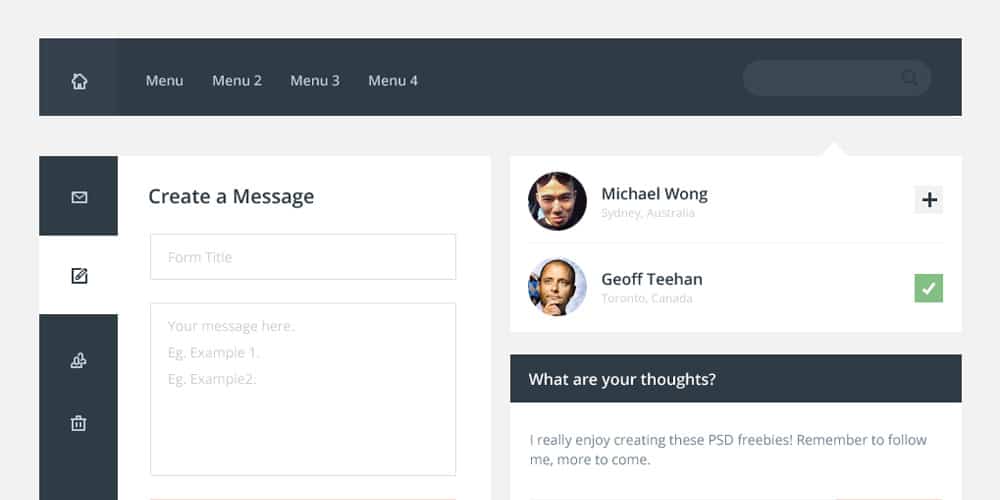Open the first Menu item
The width and height of the screenshot is (1000, 500).
(x=164, y=81)
